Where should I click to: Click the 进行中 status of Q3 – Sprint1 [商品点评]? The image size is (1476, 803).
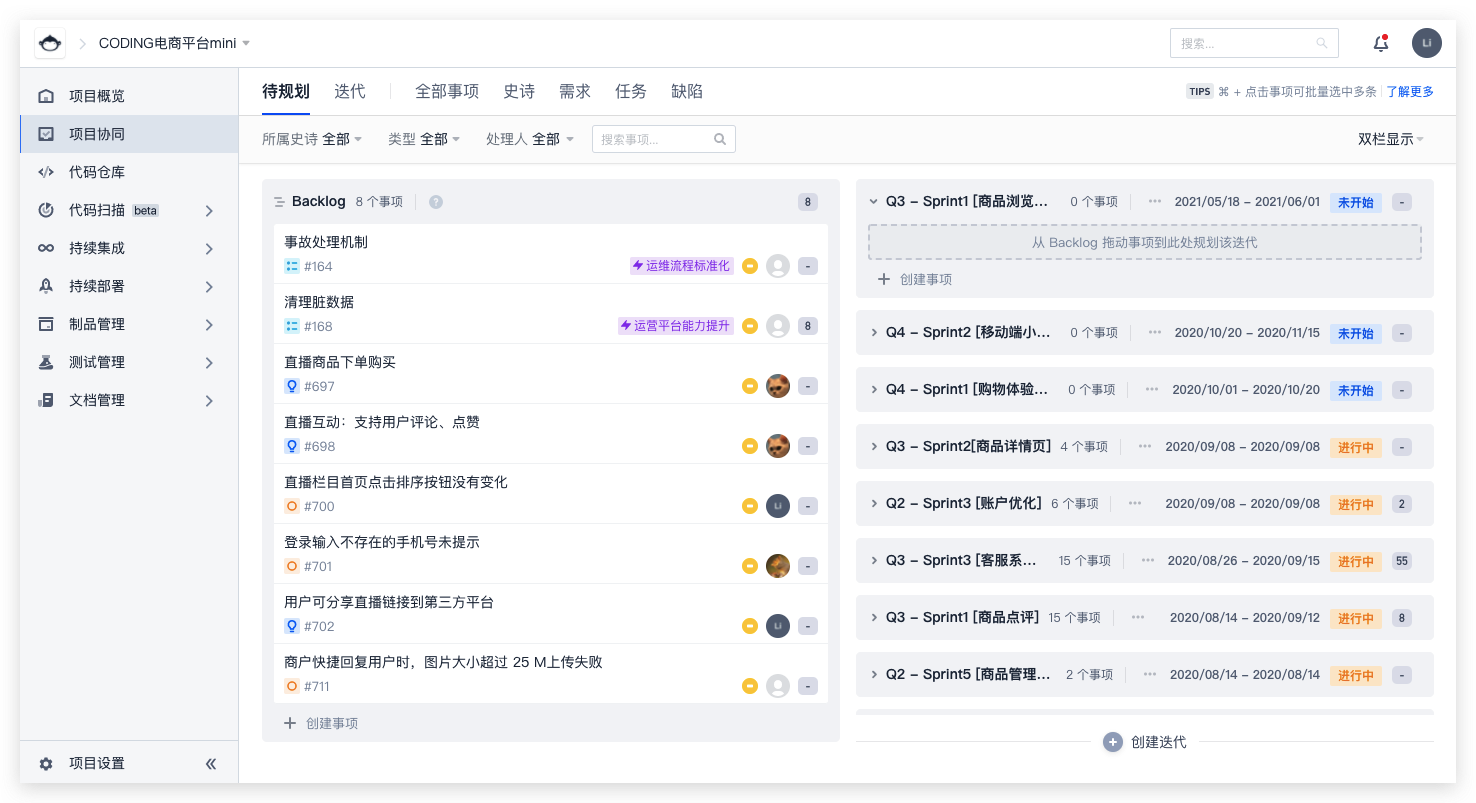click(1356, 618)
